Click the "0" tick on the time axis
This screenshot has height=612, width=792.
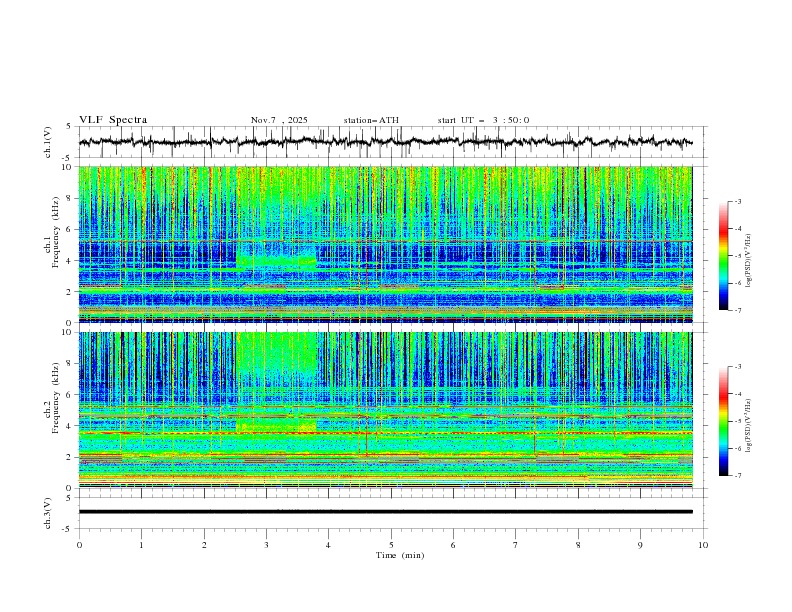(79, 545)
